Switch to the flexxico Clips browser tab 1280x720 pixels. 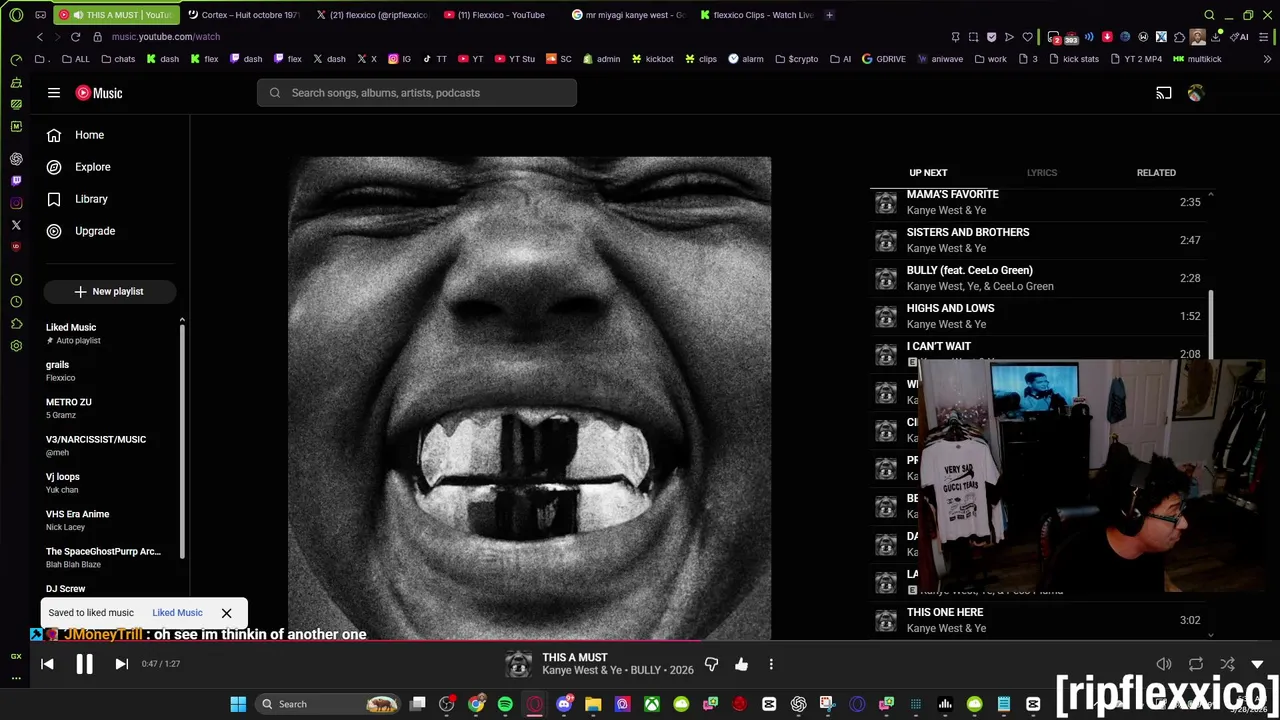tap(757, 15)
